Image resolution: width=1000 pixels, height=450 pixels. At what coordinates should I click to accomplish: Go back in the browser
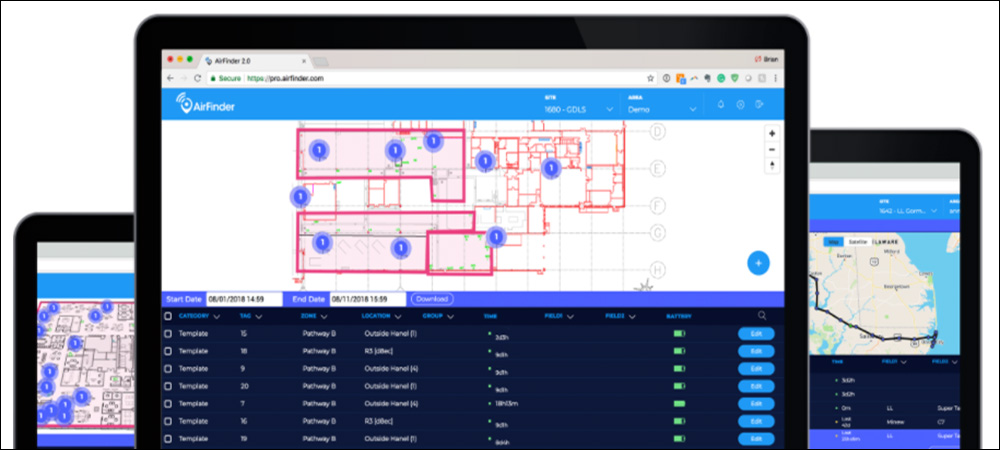tap(170, 78)
